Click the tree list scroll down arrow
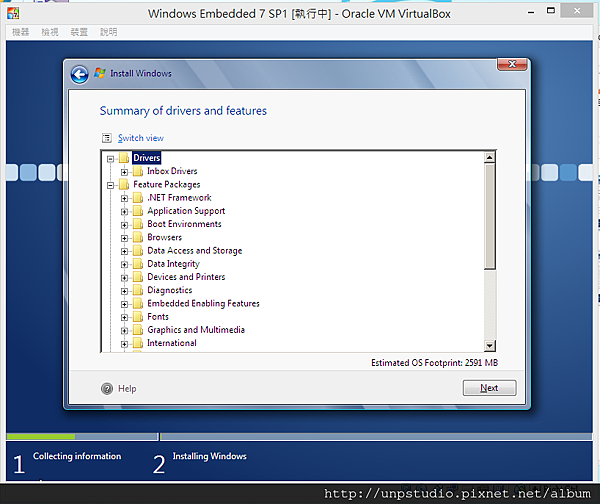 490,346
